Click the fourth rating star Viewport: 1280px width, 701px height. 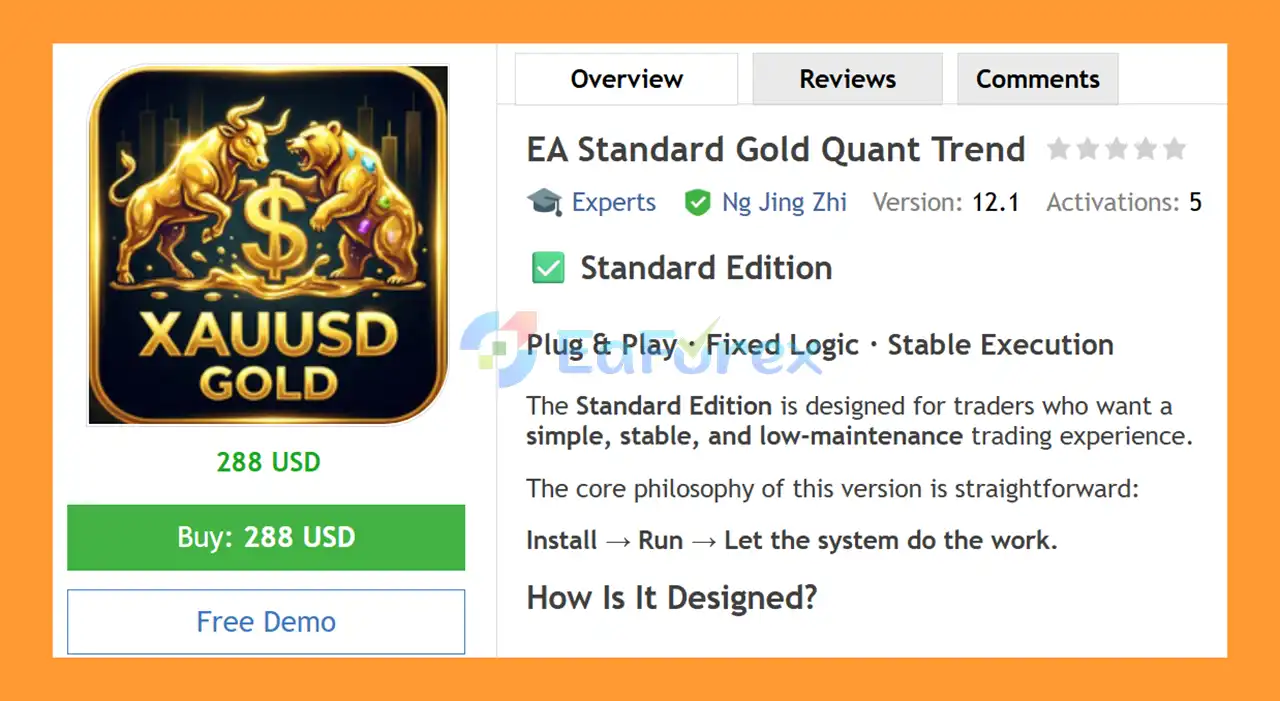[1145, 150]
